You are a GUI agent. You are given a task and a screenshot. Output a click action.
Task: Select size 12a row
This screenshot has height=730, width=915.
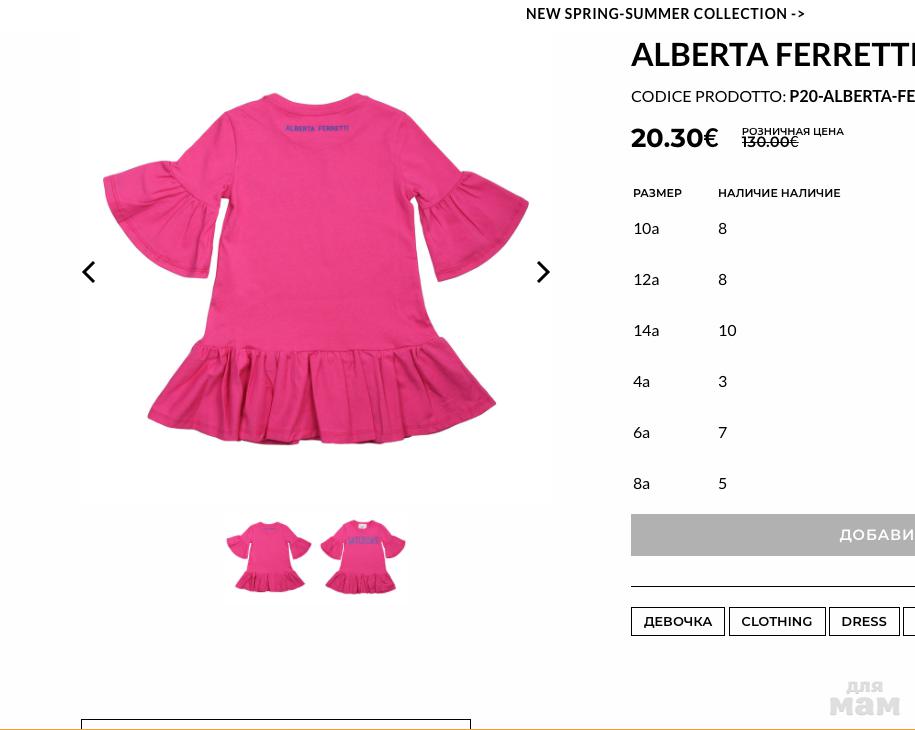coord(773,280)
